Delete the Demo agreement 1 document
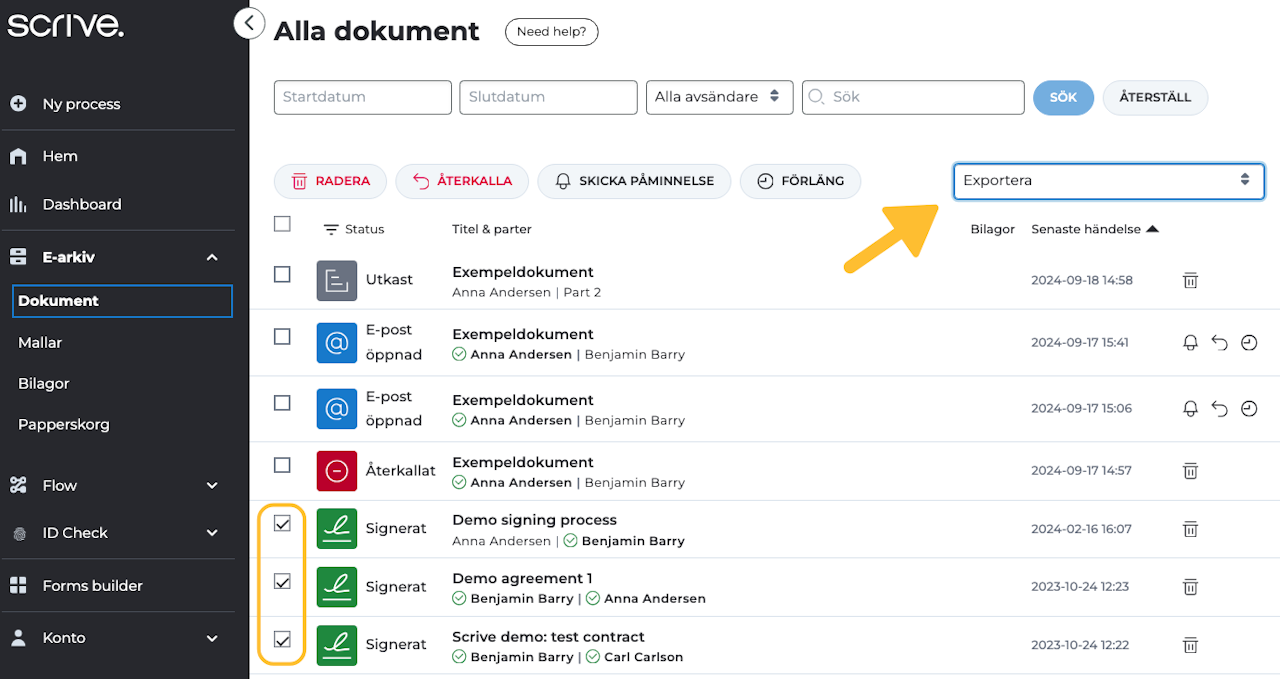The width and height of the screenshot is (1280, 679). click(1190, 587)
